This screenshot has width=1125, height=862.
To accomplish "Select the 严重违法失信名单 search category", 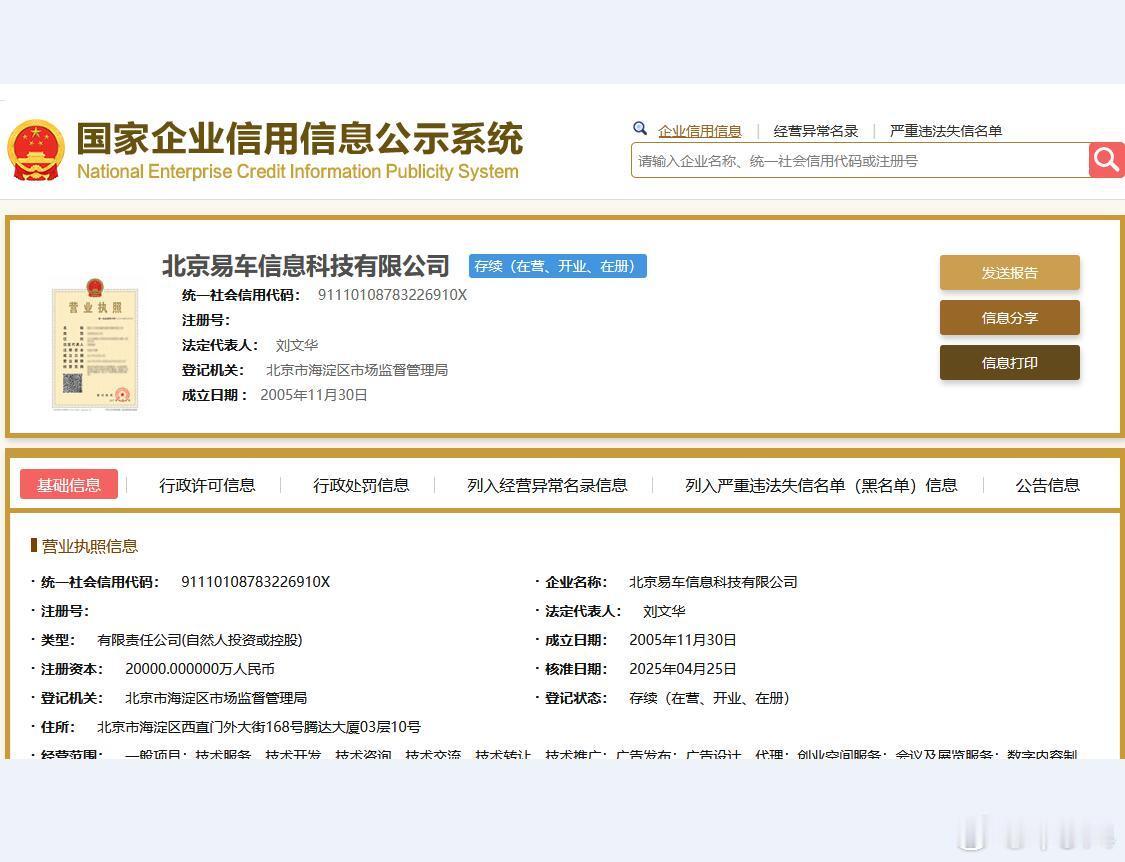I will [946, 131].
